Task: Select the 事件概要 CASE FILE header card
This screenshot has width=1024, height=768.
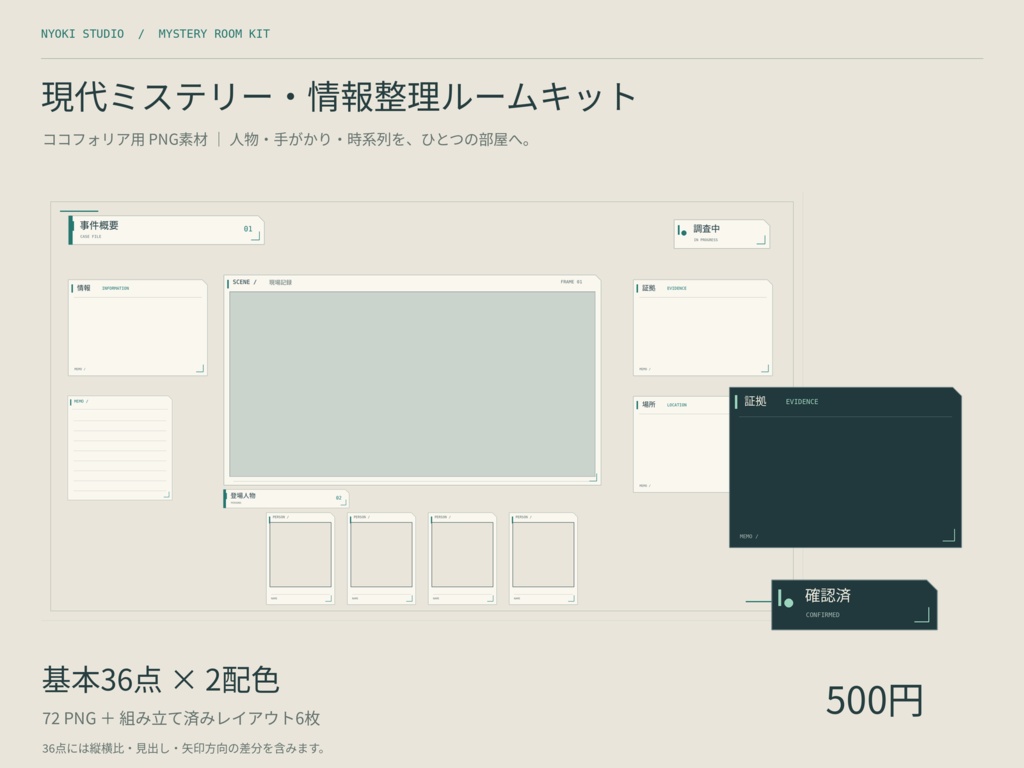Action: [166, 230]
